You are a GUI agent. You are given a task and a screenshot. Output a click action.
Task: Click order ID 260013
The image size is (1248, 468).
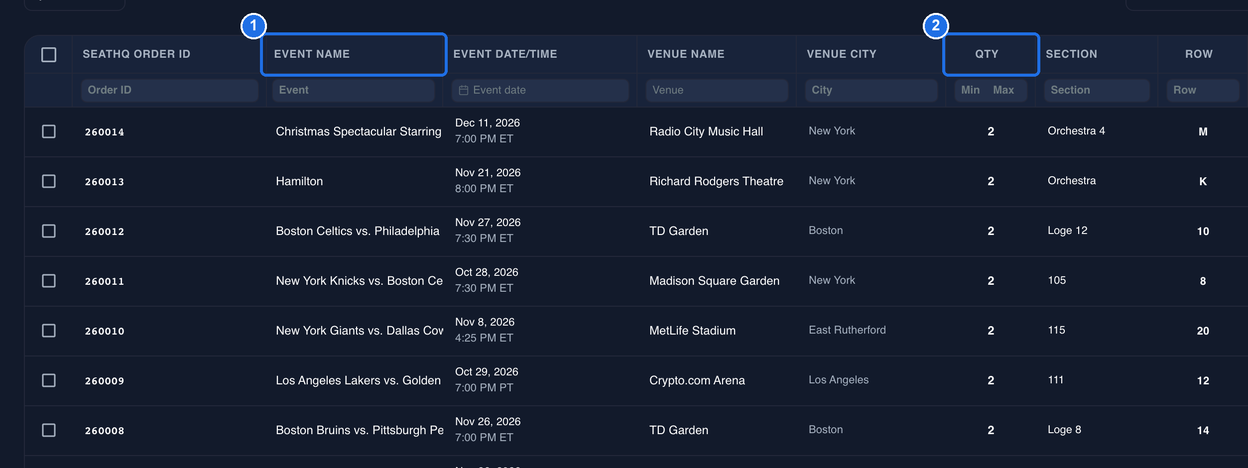[105, 182]
